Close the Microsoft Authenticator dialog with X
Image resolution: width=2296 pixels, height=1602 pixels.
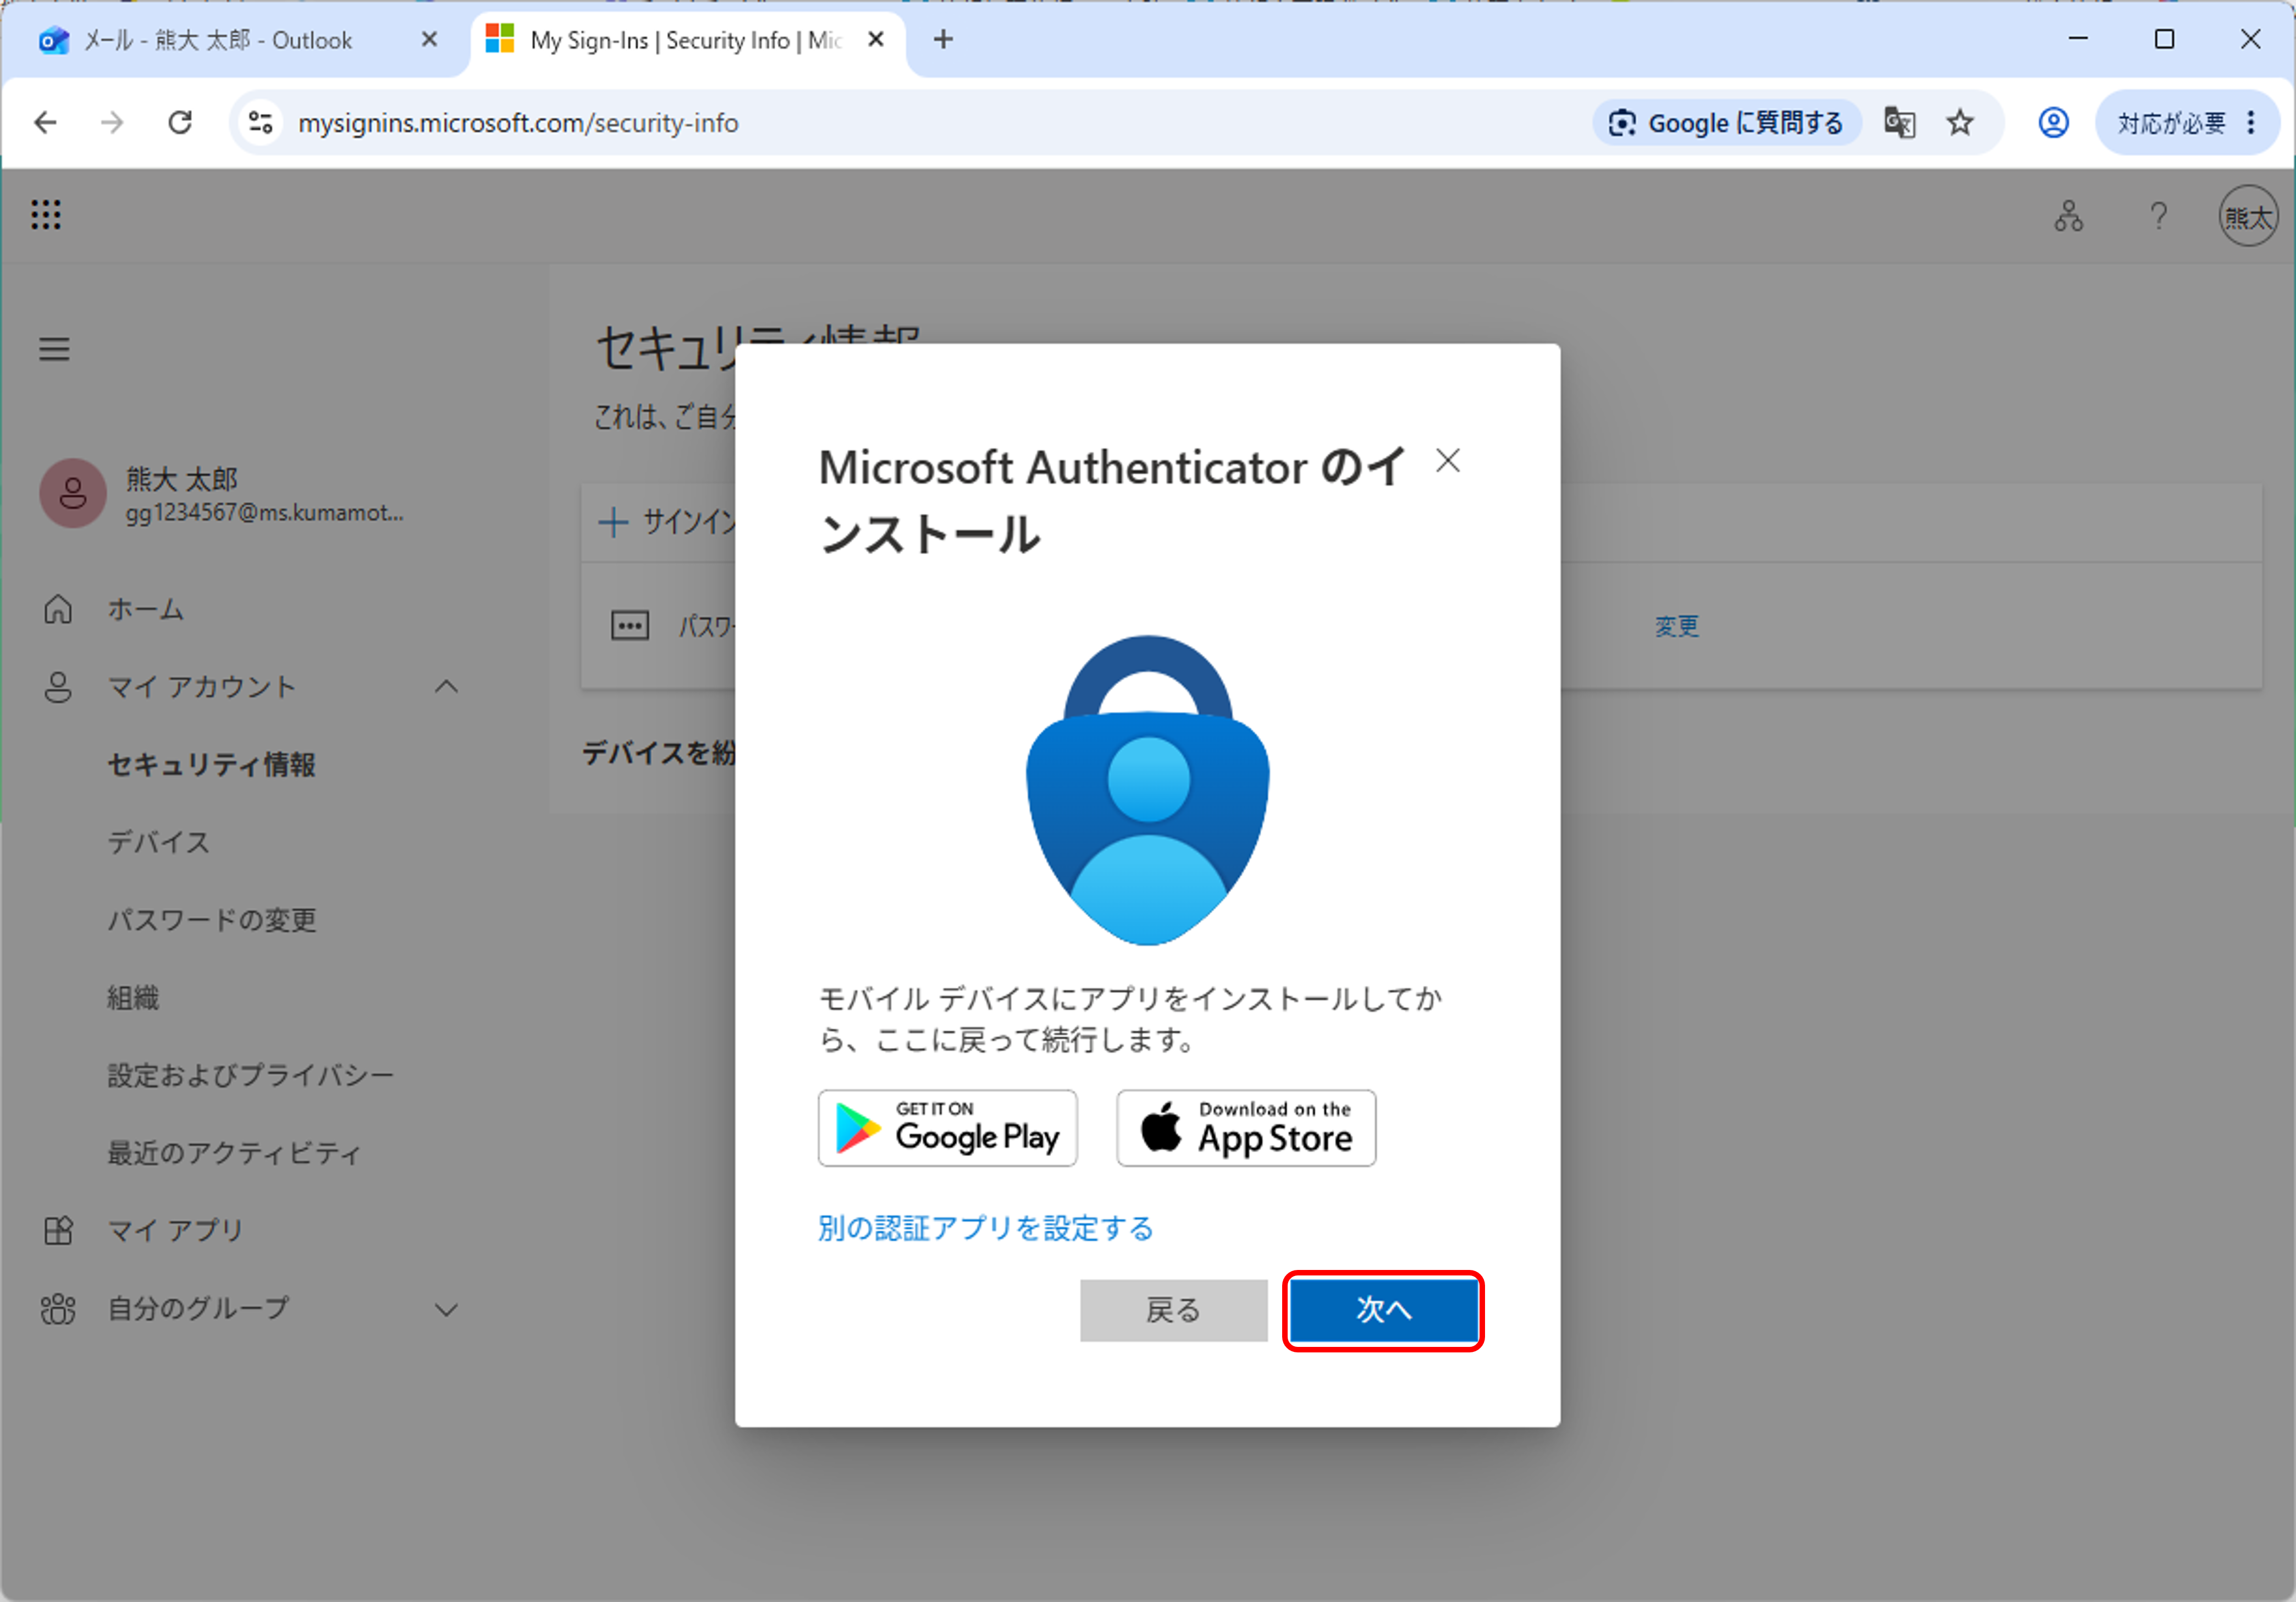[x=1447, y=461]
